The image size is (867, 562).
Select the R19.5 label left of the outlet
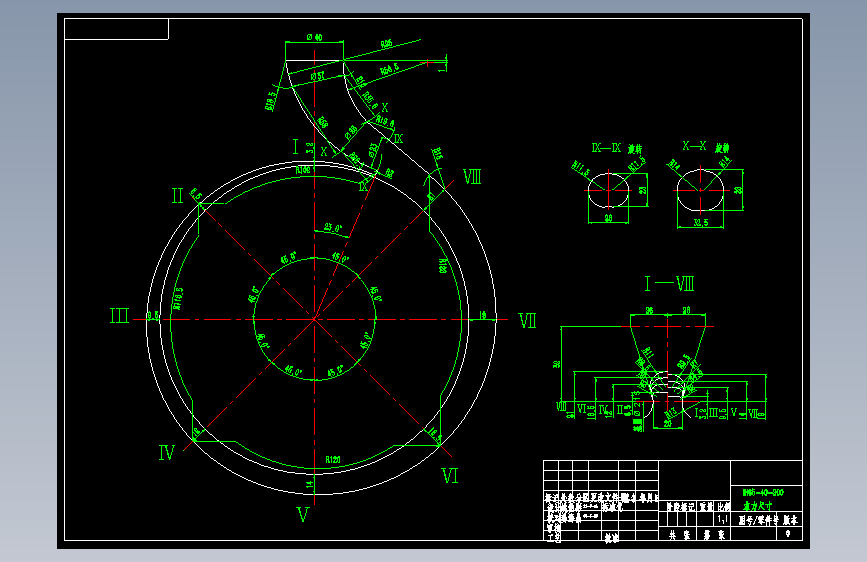click(271, 101)
